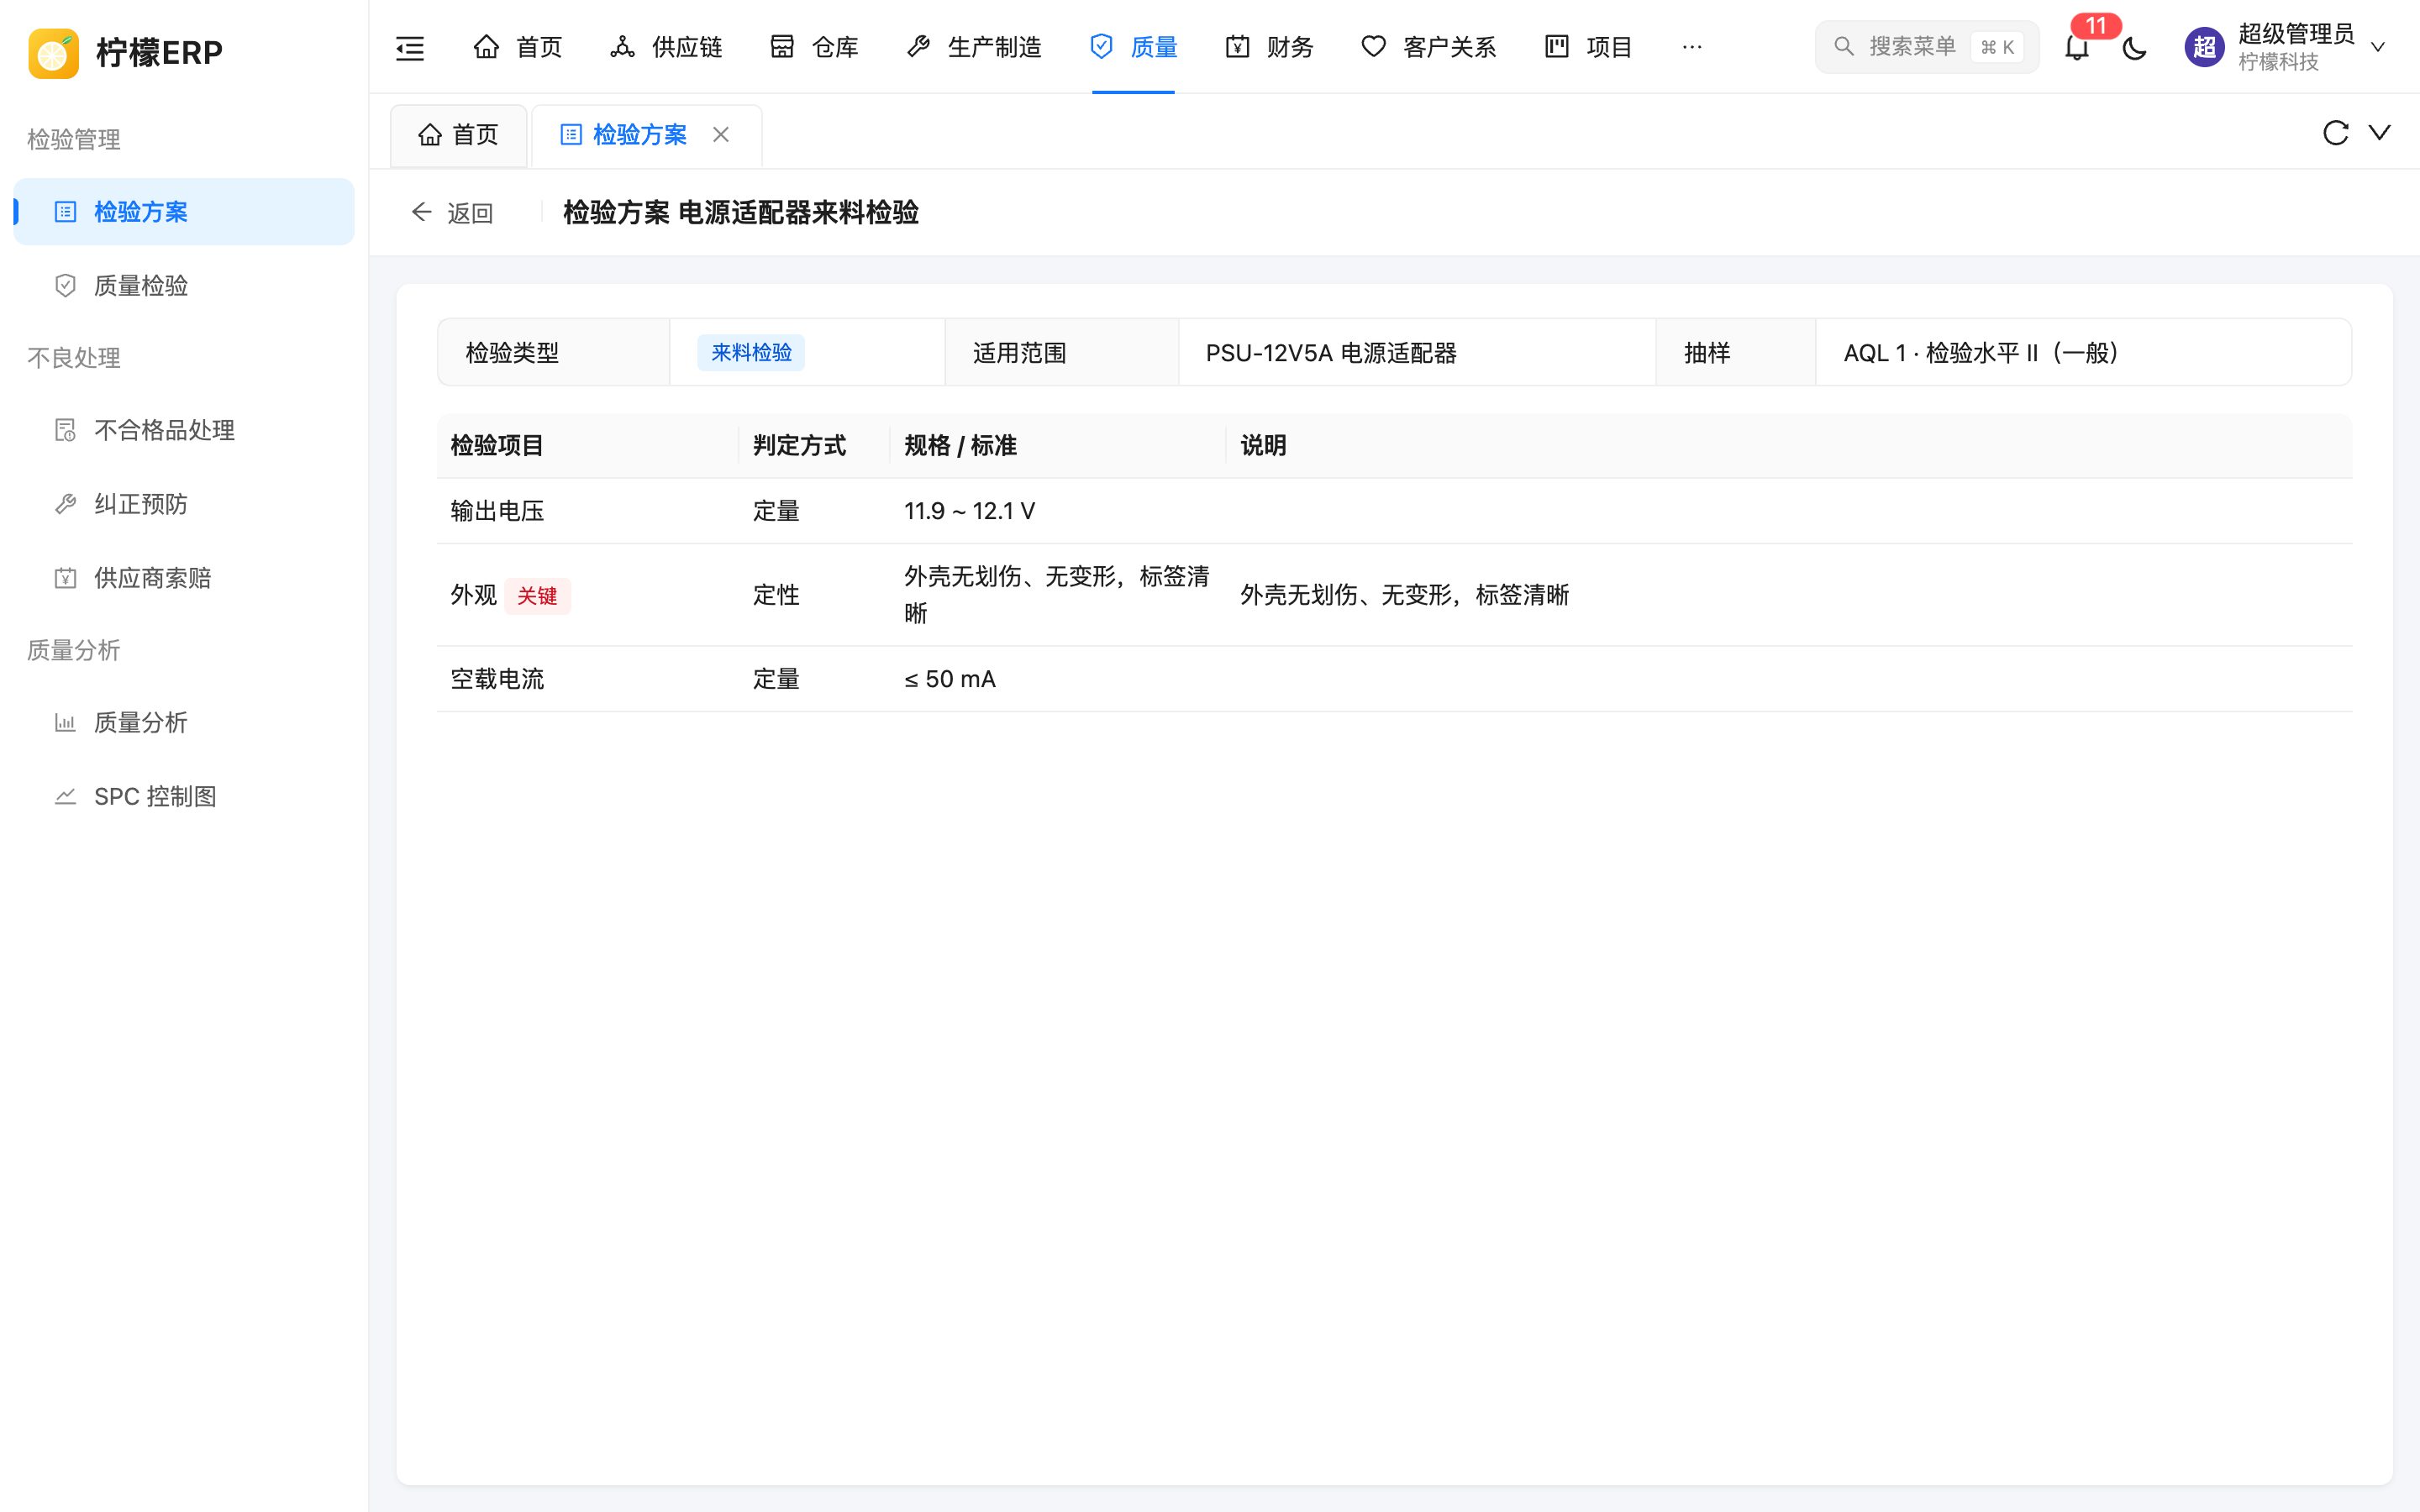This screenshot has width=2420, height=1512.
Task: Open the 仓库 top menu
Action: click(814, 47)
